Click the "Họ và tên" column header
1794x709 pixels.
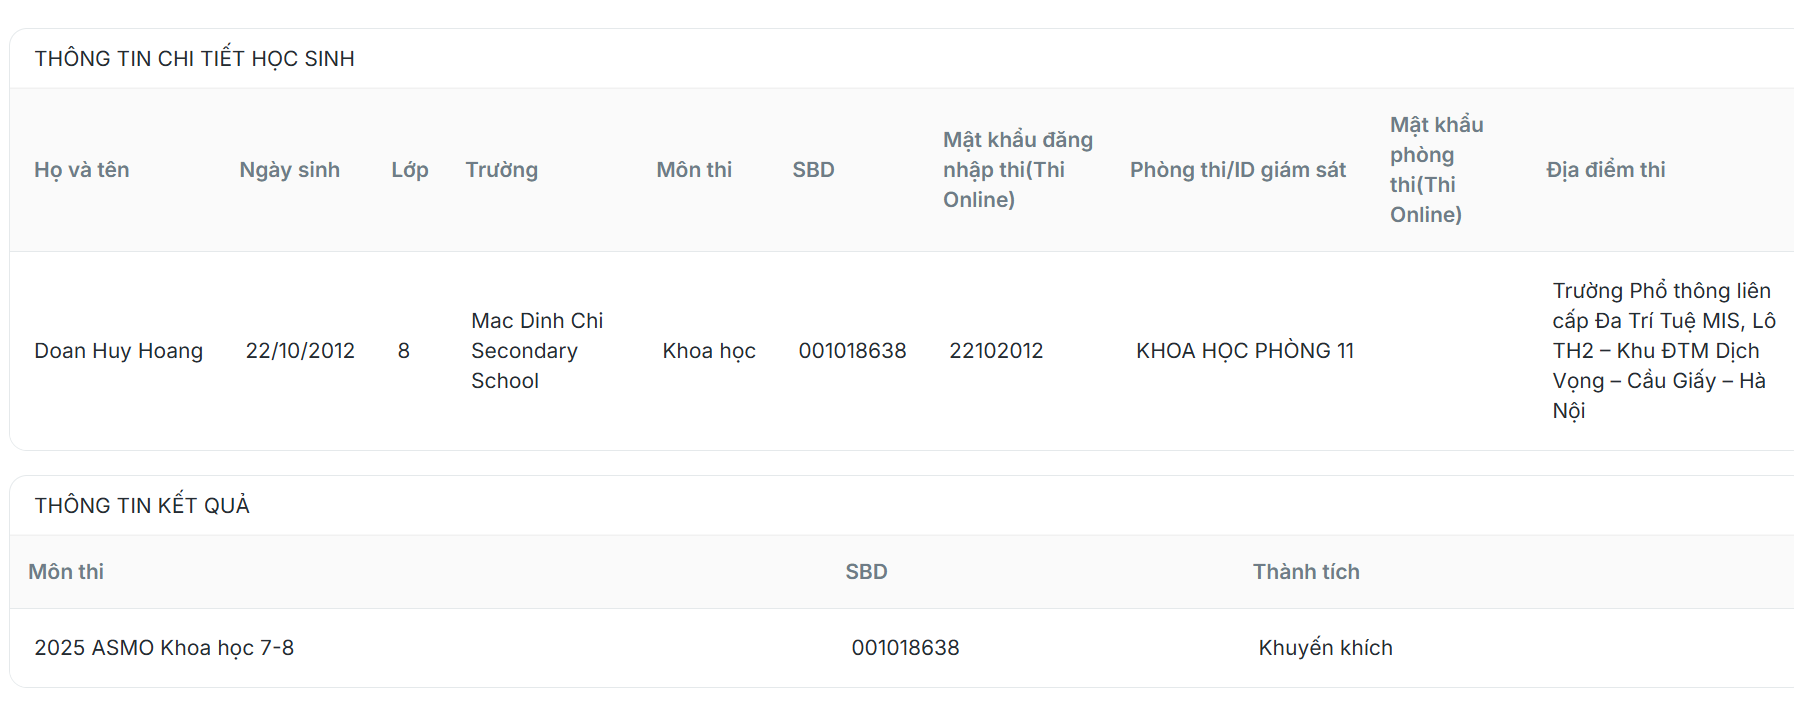pyautogui.click(x=82, y=170)
